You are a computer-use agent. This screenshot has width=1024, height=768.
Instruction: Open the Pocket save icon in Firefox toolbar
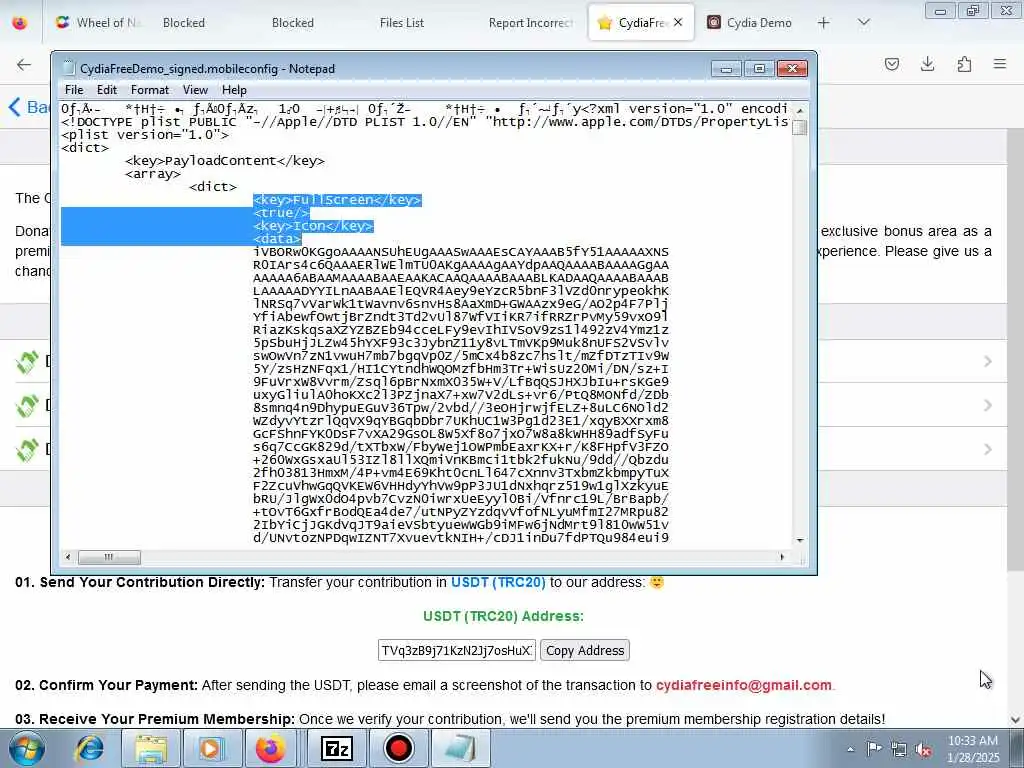pyautogui.click(x=891, y=64)
